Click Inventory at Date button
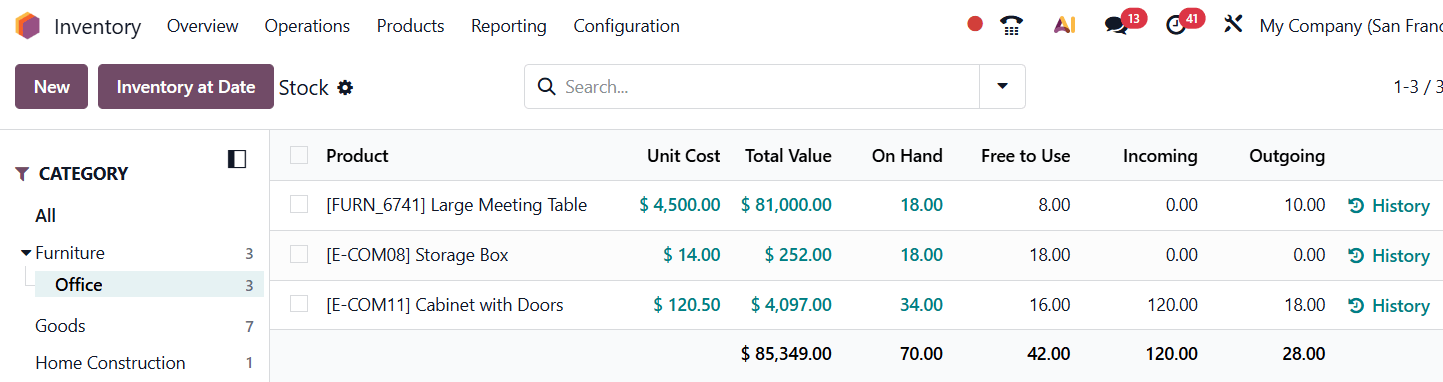 186,87
